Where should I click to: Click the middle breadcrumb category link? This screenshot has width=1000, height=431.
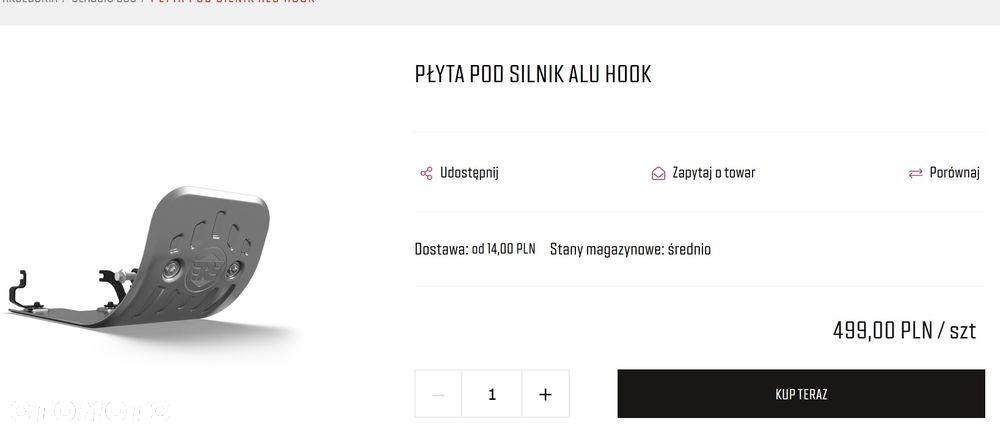click(x=103, y=2)
